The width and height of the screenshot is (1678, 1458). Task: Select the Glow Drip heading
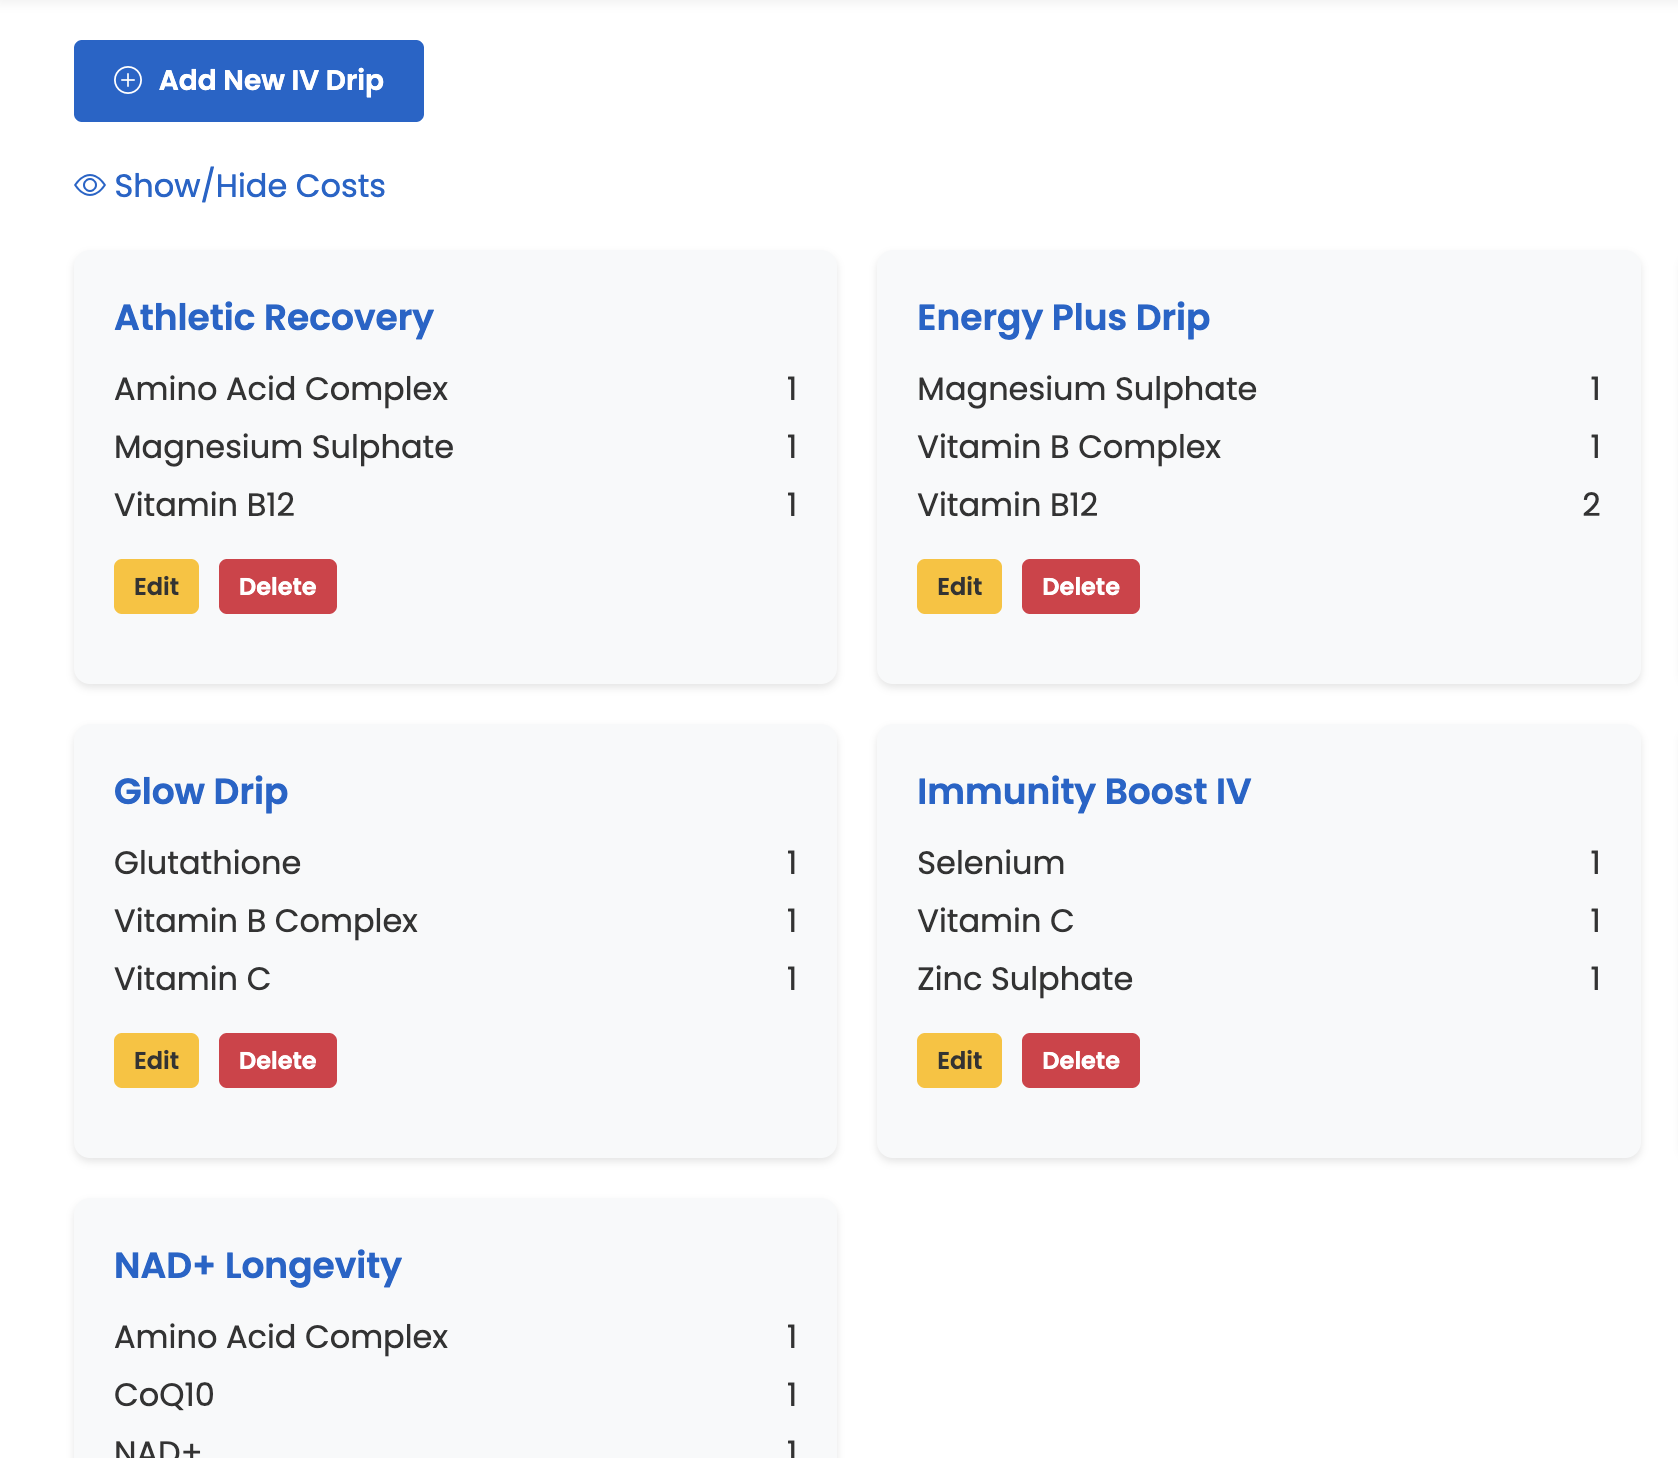[201, 791]
